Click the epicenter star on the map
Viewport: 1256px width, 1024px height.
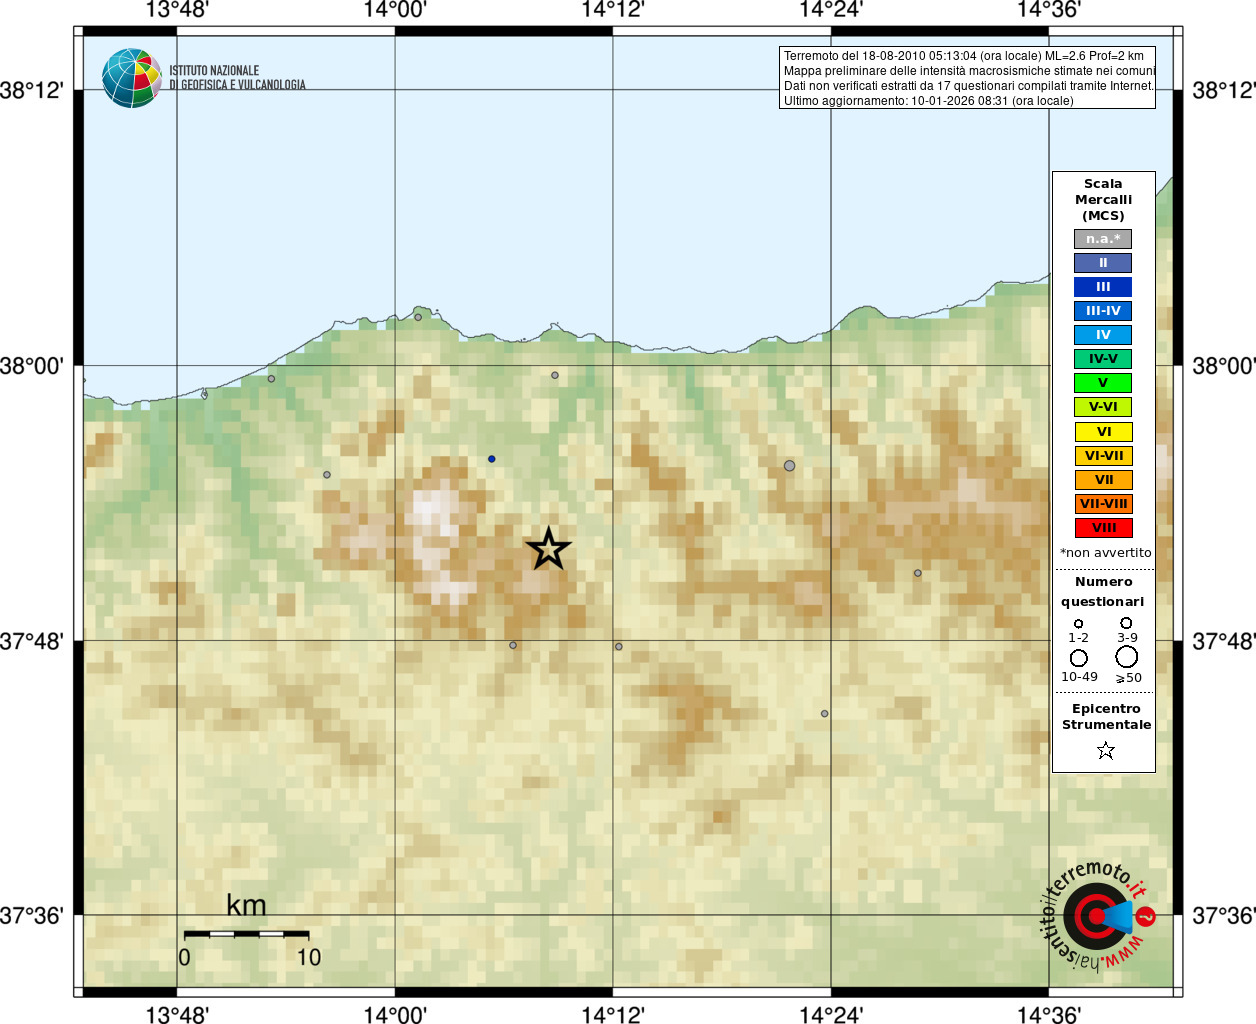point(548,549)
